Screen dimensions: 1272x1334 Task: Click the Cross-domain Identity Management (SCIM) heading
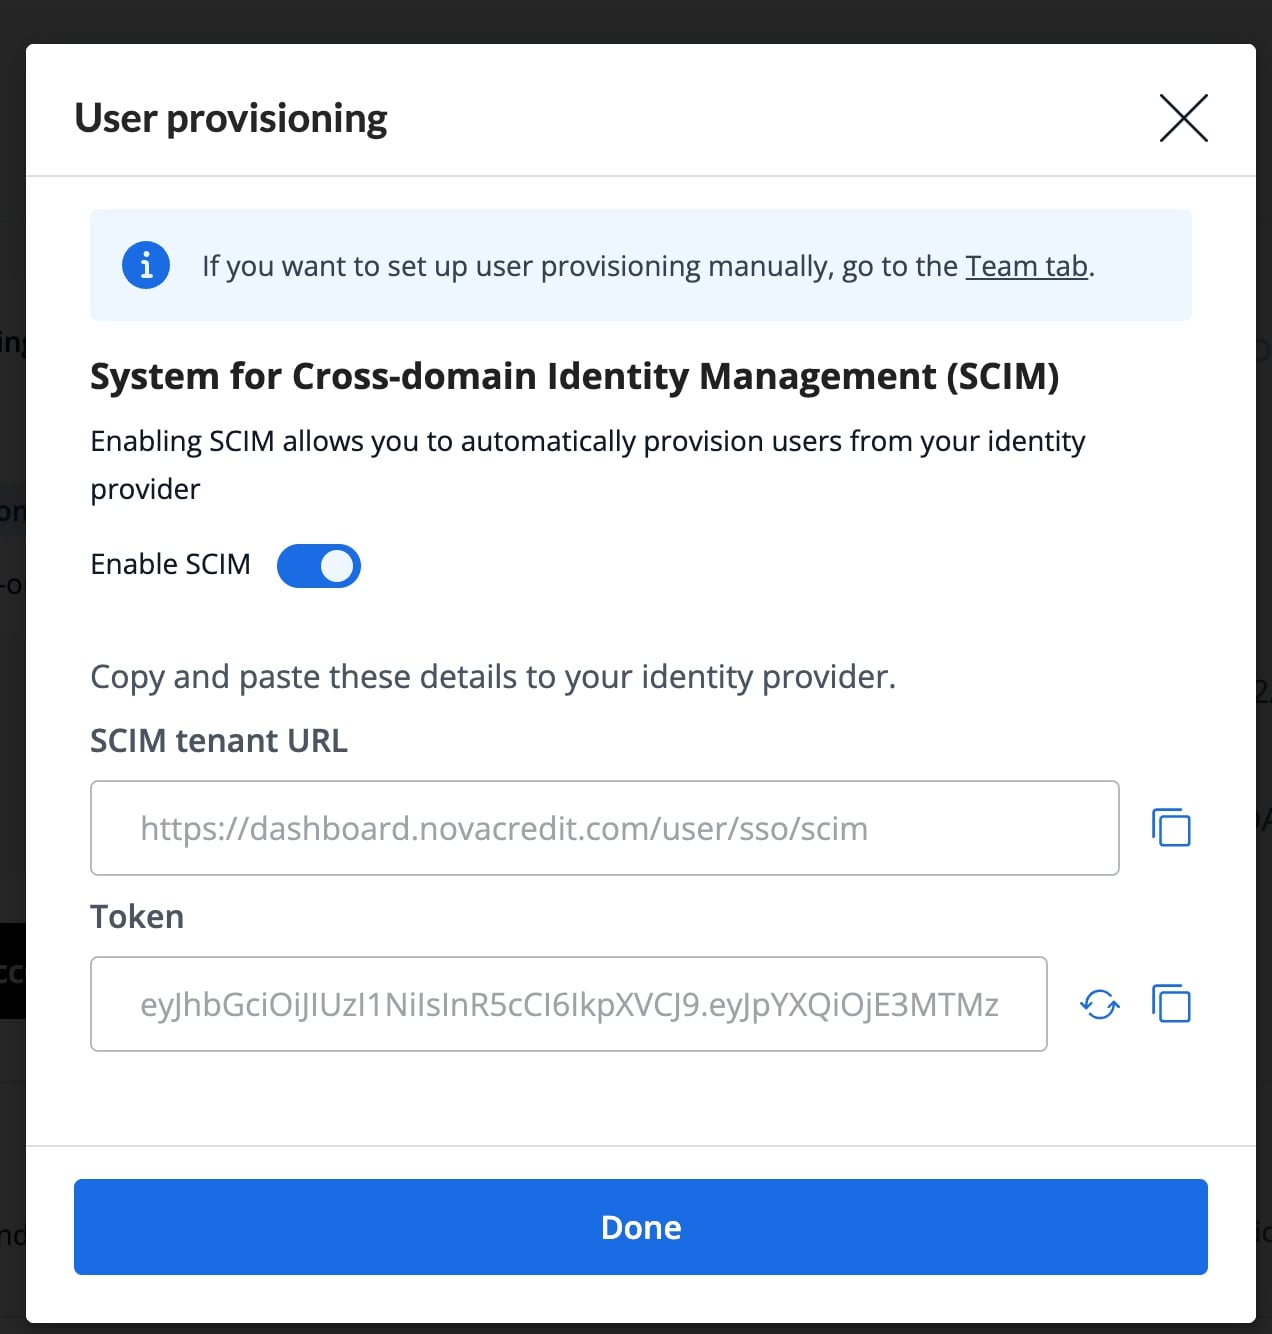[574, 377]
